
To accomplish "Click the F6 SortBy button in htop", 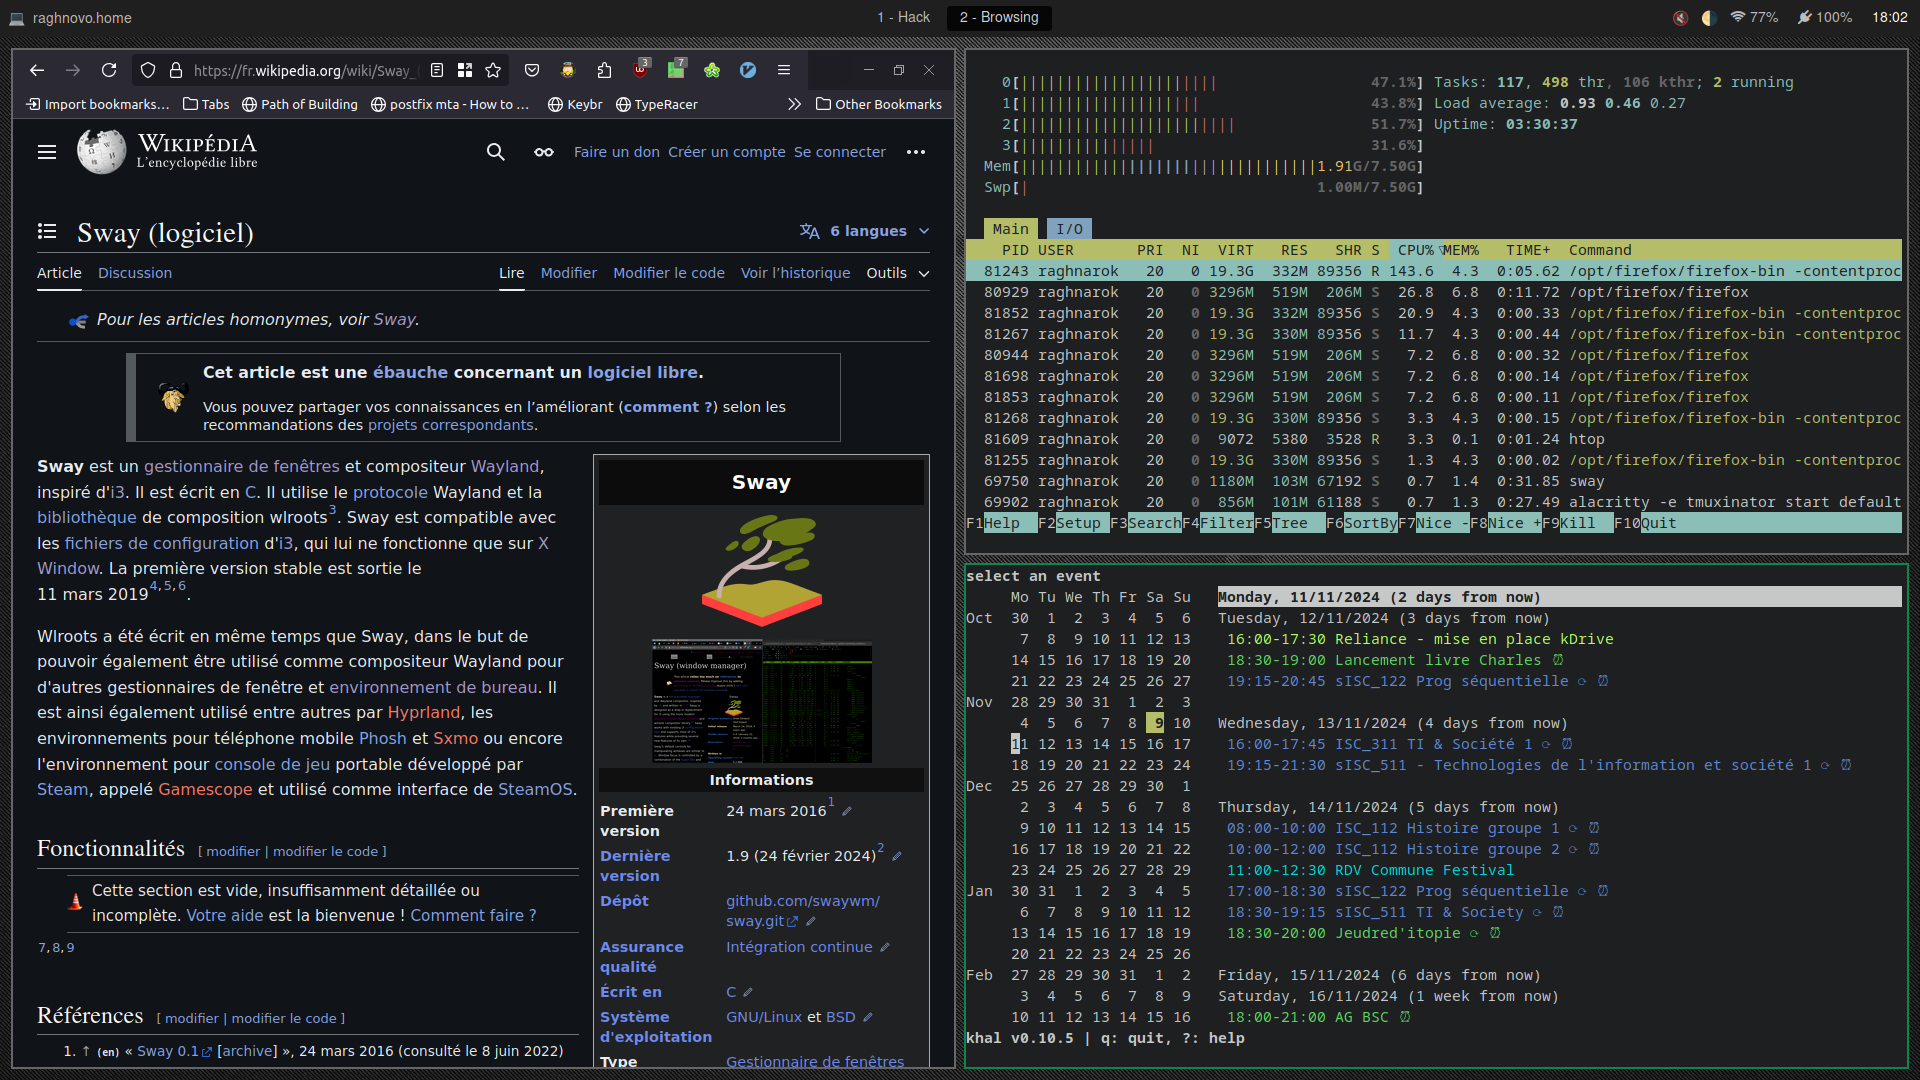I will (x=1370, y=523).
